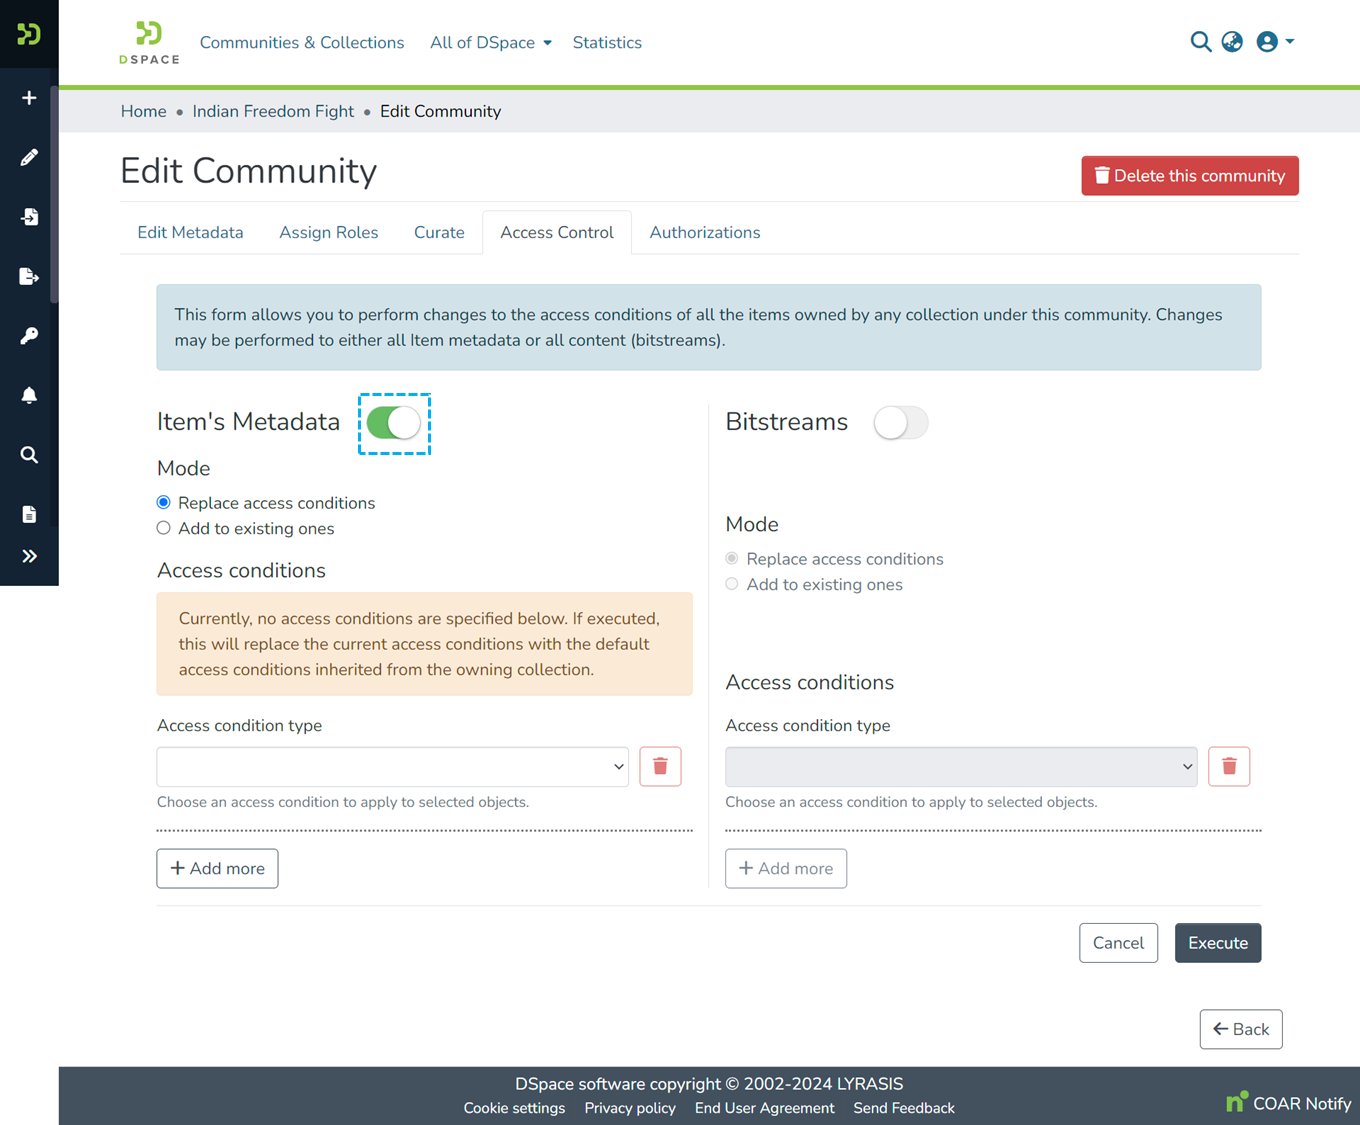1360x1125 pixels.
Task: Expand the sidebar with the double-chevron icon
Action: point(29,556)
